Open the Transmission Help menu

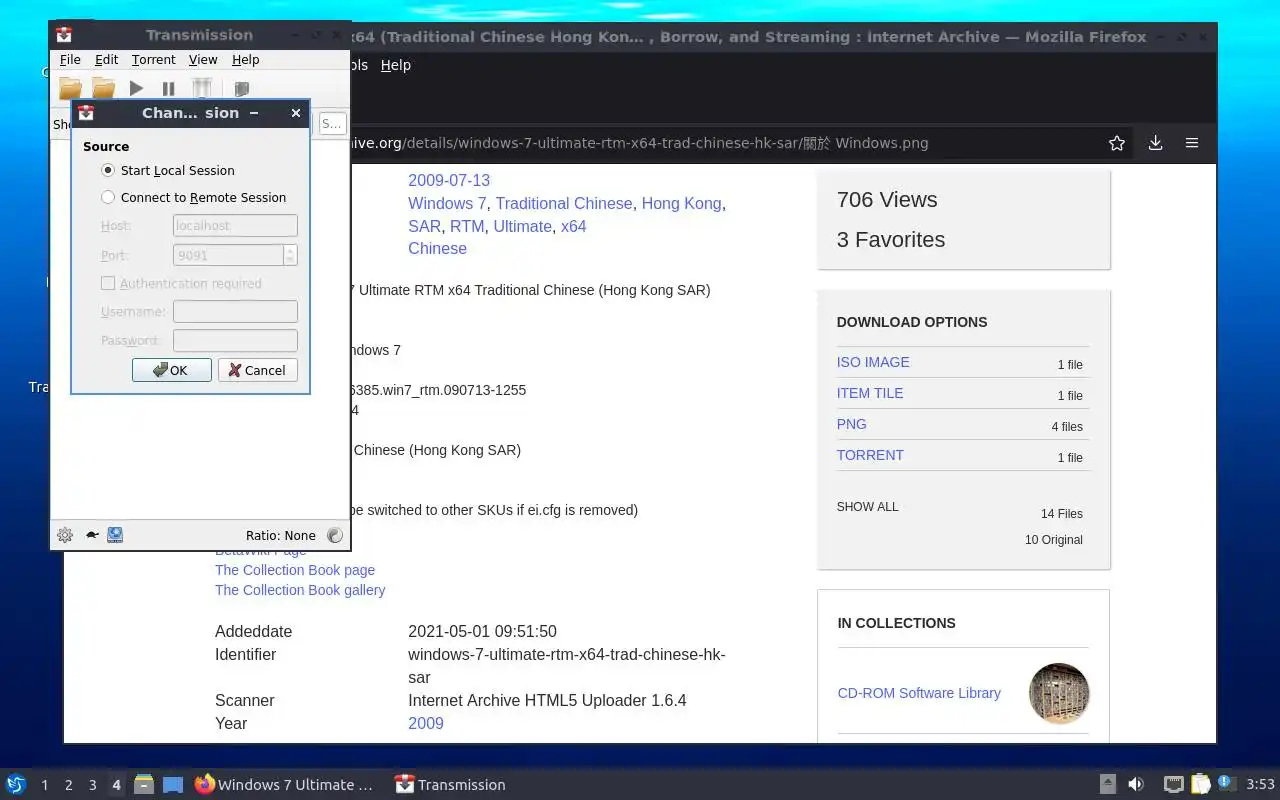click(x=245, y=60)
